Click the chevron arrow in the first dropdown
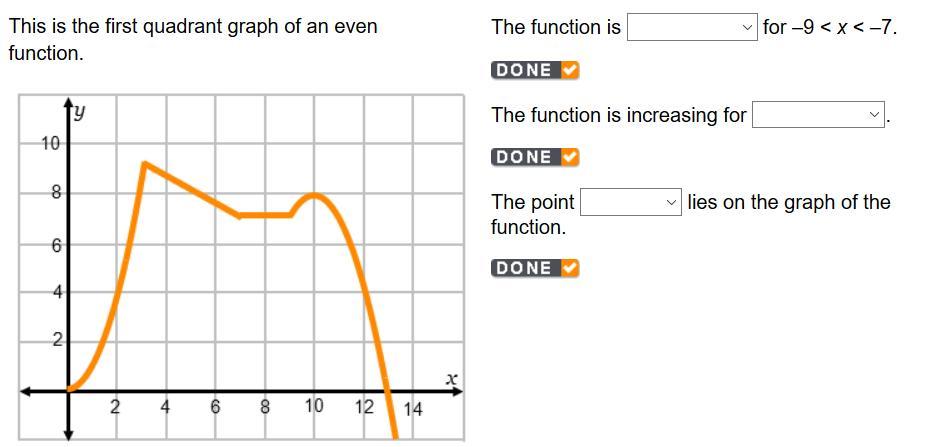Viewport: 927px width, 447px height. 747,27
